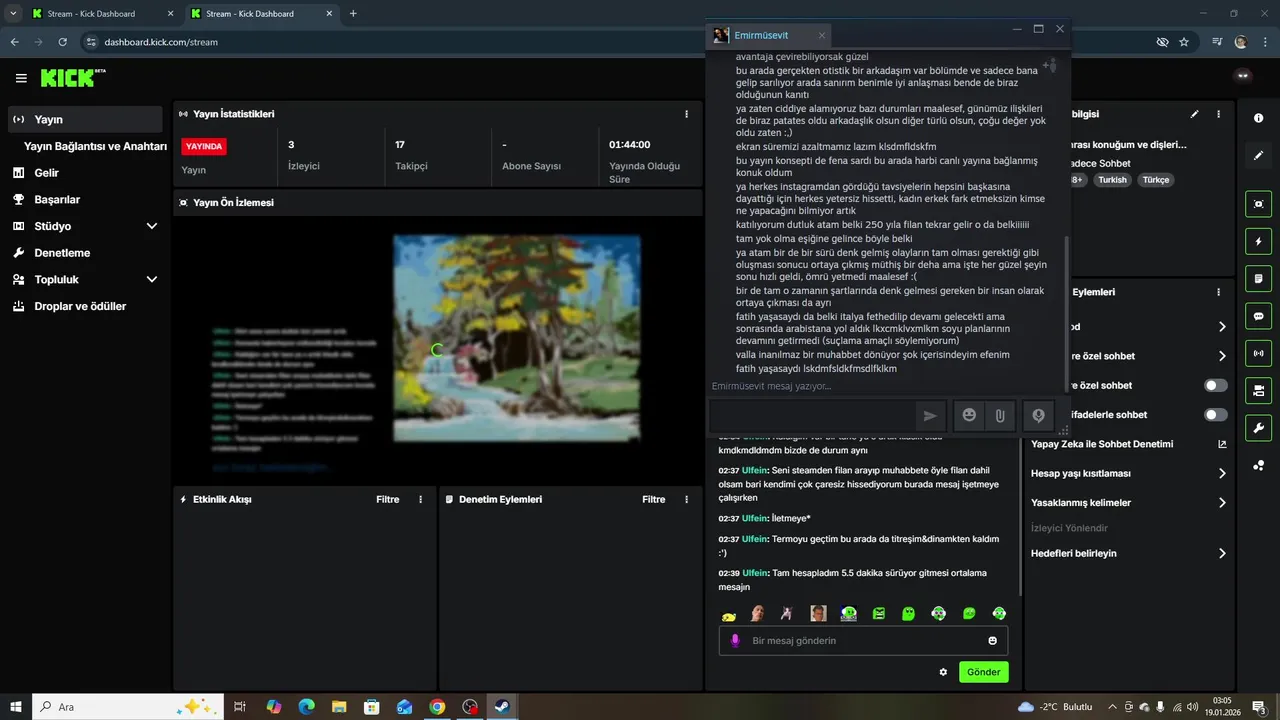Expand the Topluluk sidebar section
The image size is (1280, 720).
152,280
